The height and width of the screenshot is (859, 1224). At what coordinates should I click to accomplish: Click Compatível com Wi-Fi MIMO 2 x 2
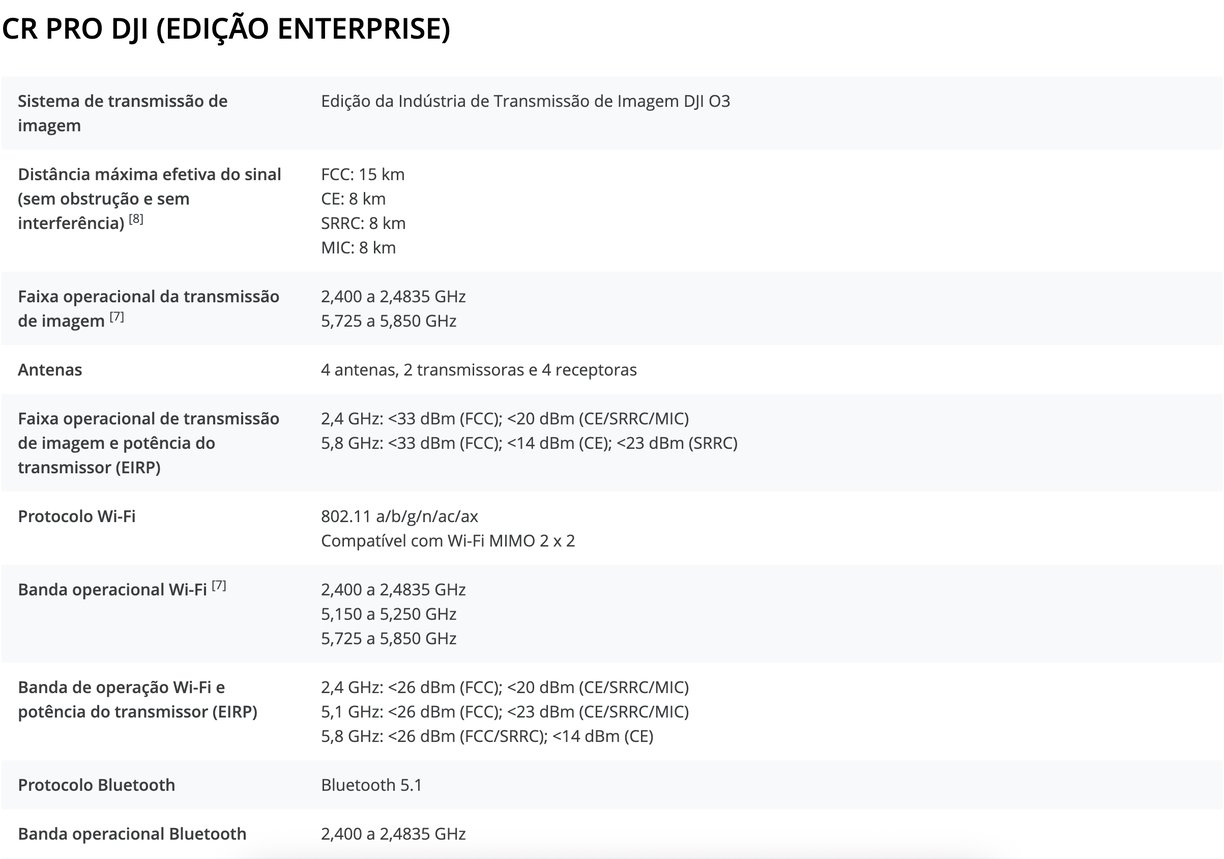(x=448, y=541)
